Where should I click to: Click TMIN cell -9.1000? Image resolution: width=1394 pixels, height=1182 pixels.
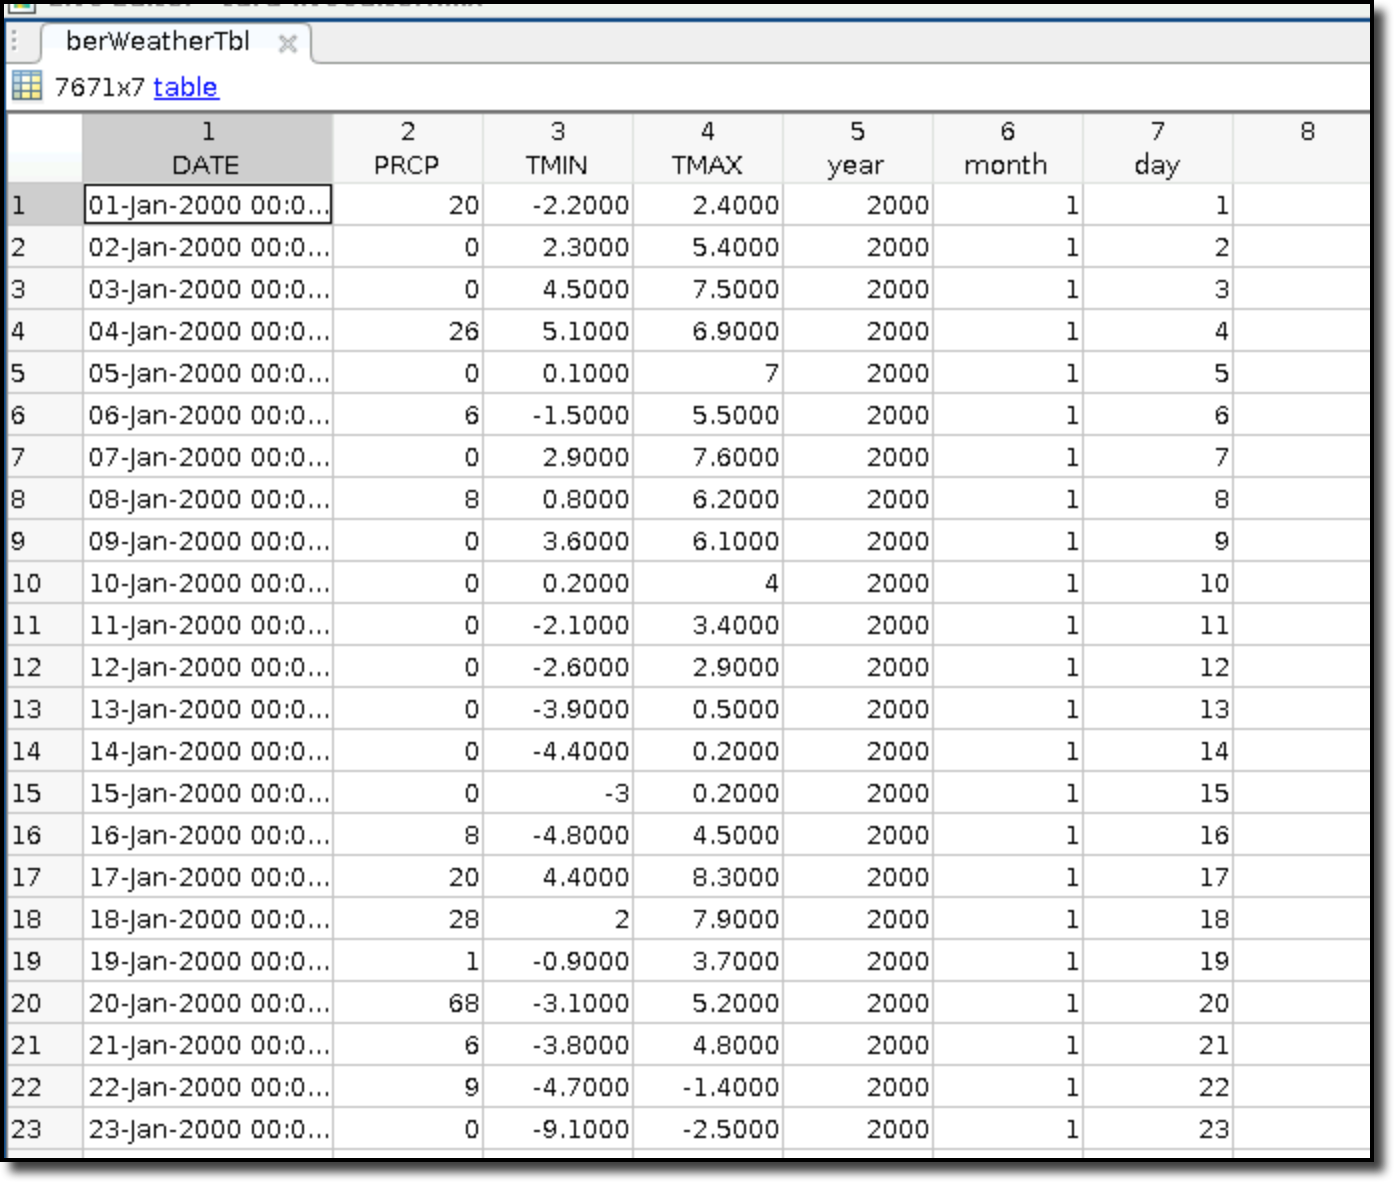point(558,1129)
